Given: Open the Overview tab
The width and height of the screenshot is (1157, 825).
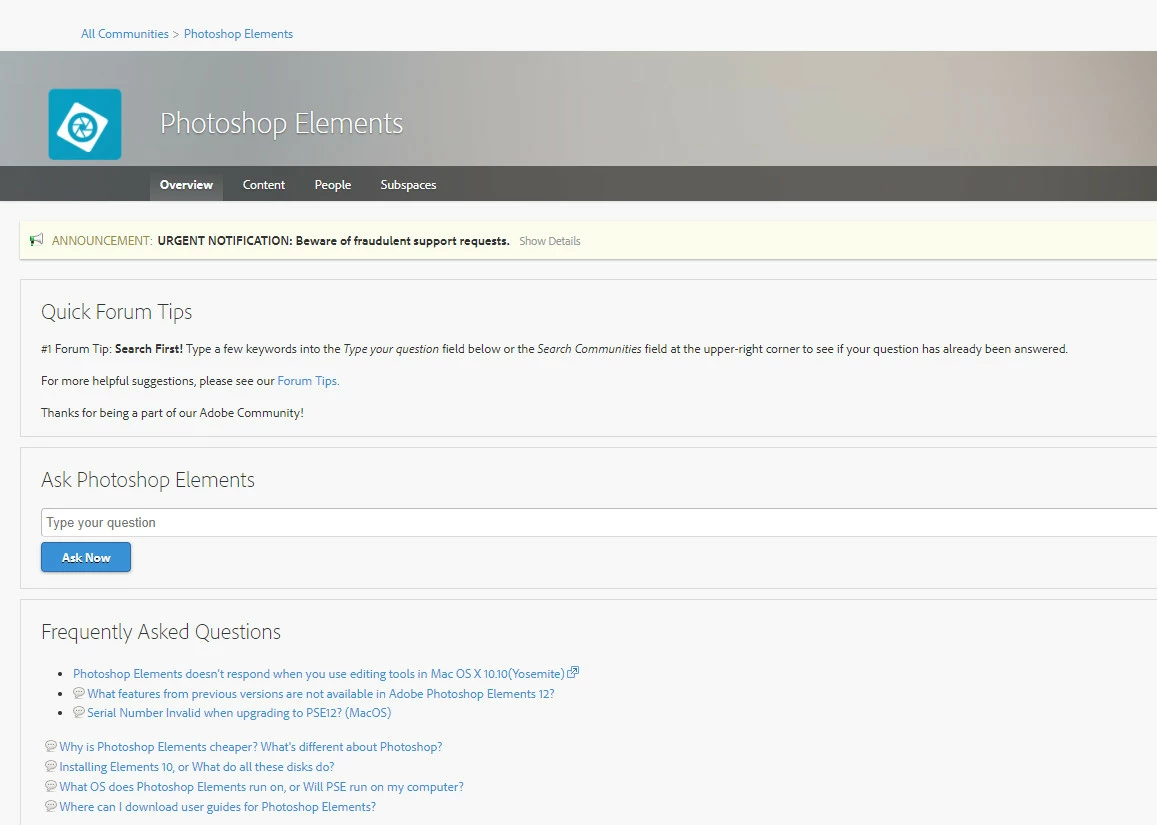Looking at the screenshot, I should click(x=186, y=184).
